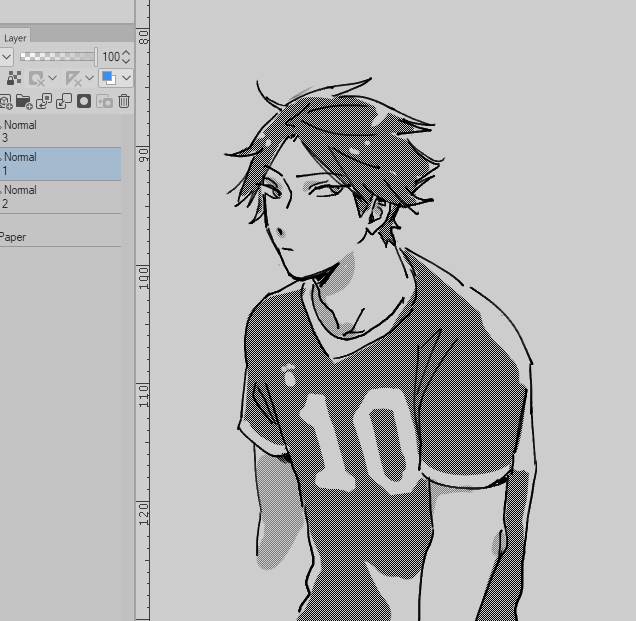636x621 pixels.
Task: Click the opacity value field showing 100
Action: pyautogui.click(x=111, y=57)
